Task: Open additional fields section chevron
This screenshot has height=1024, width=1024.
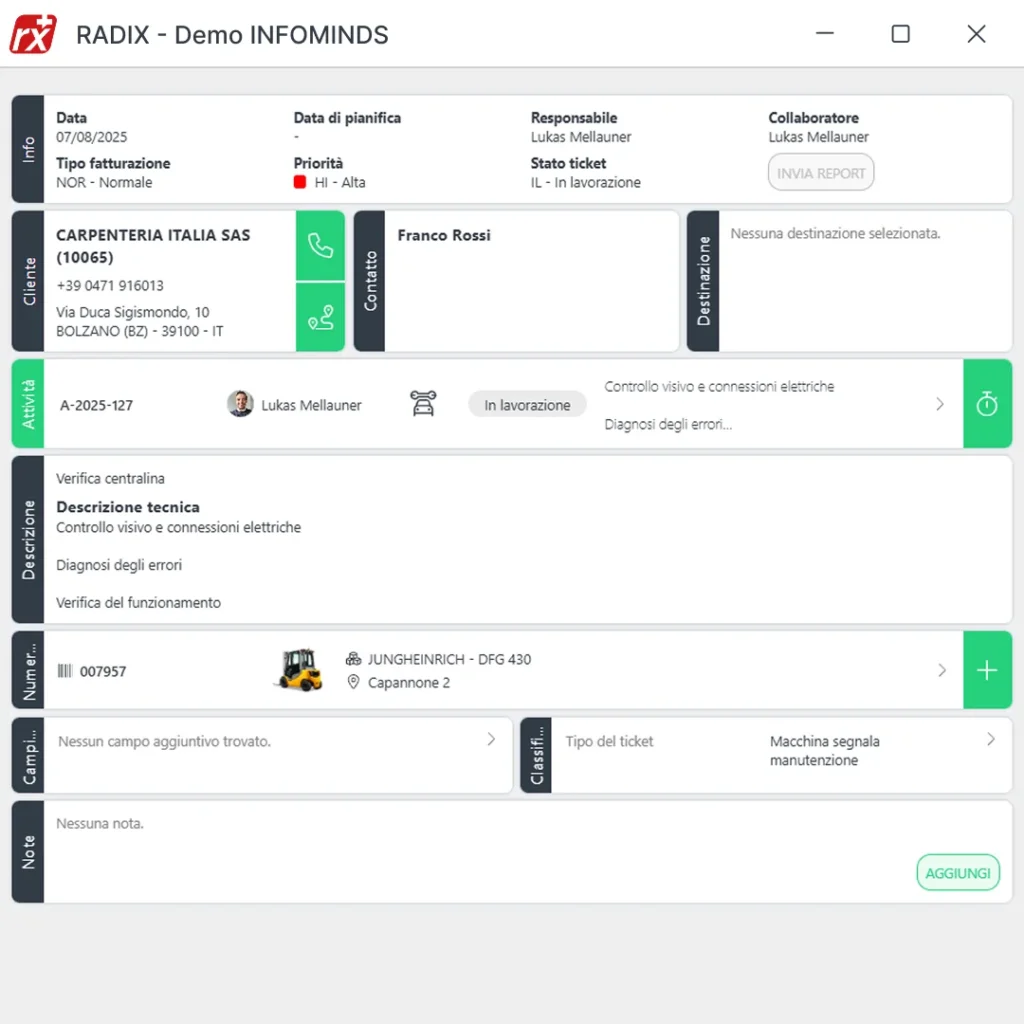Action: [x=491, y=740]
